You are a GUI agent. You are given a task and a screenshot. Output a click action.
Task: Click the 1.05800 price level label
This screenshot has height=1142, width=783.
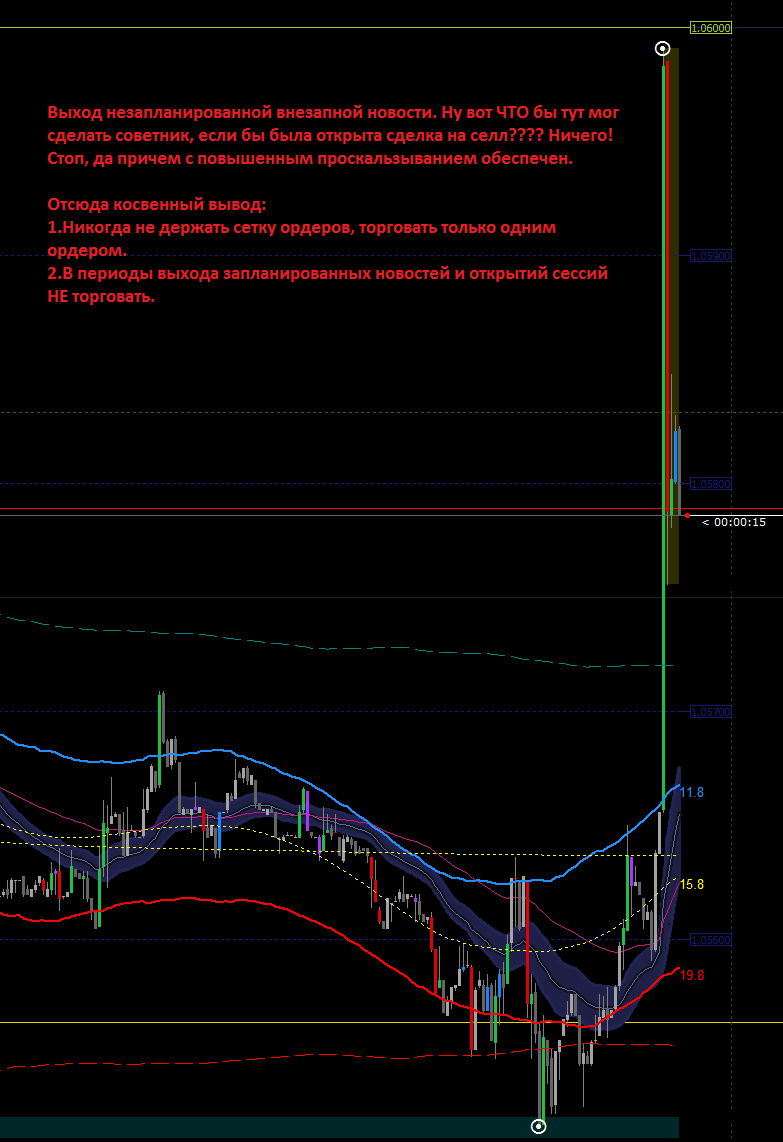pyautogui.click(x=711, y=484)
